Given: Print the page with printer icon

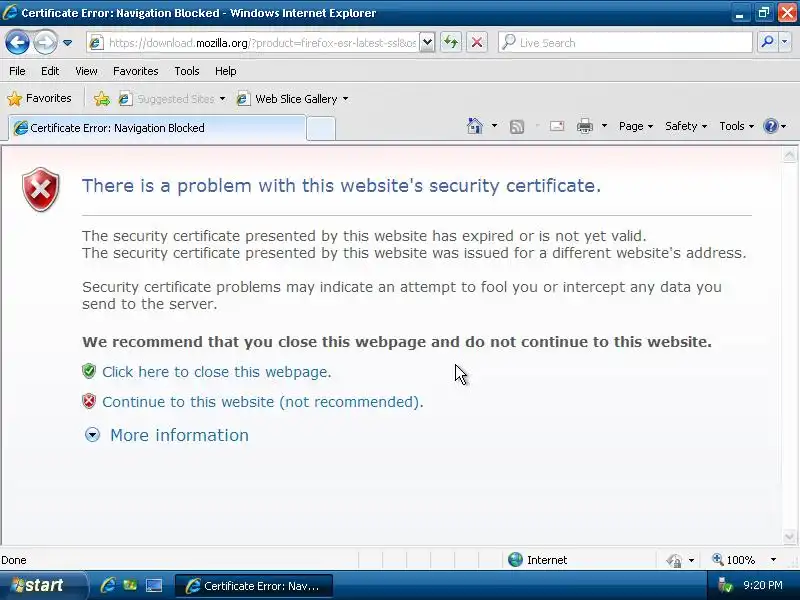Looking at the screenshot, I should pos(585,126).
